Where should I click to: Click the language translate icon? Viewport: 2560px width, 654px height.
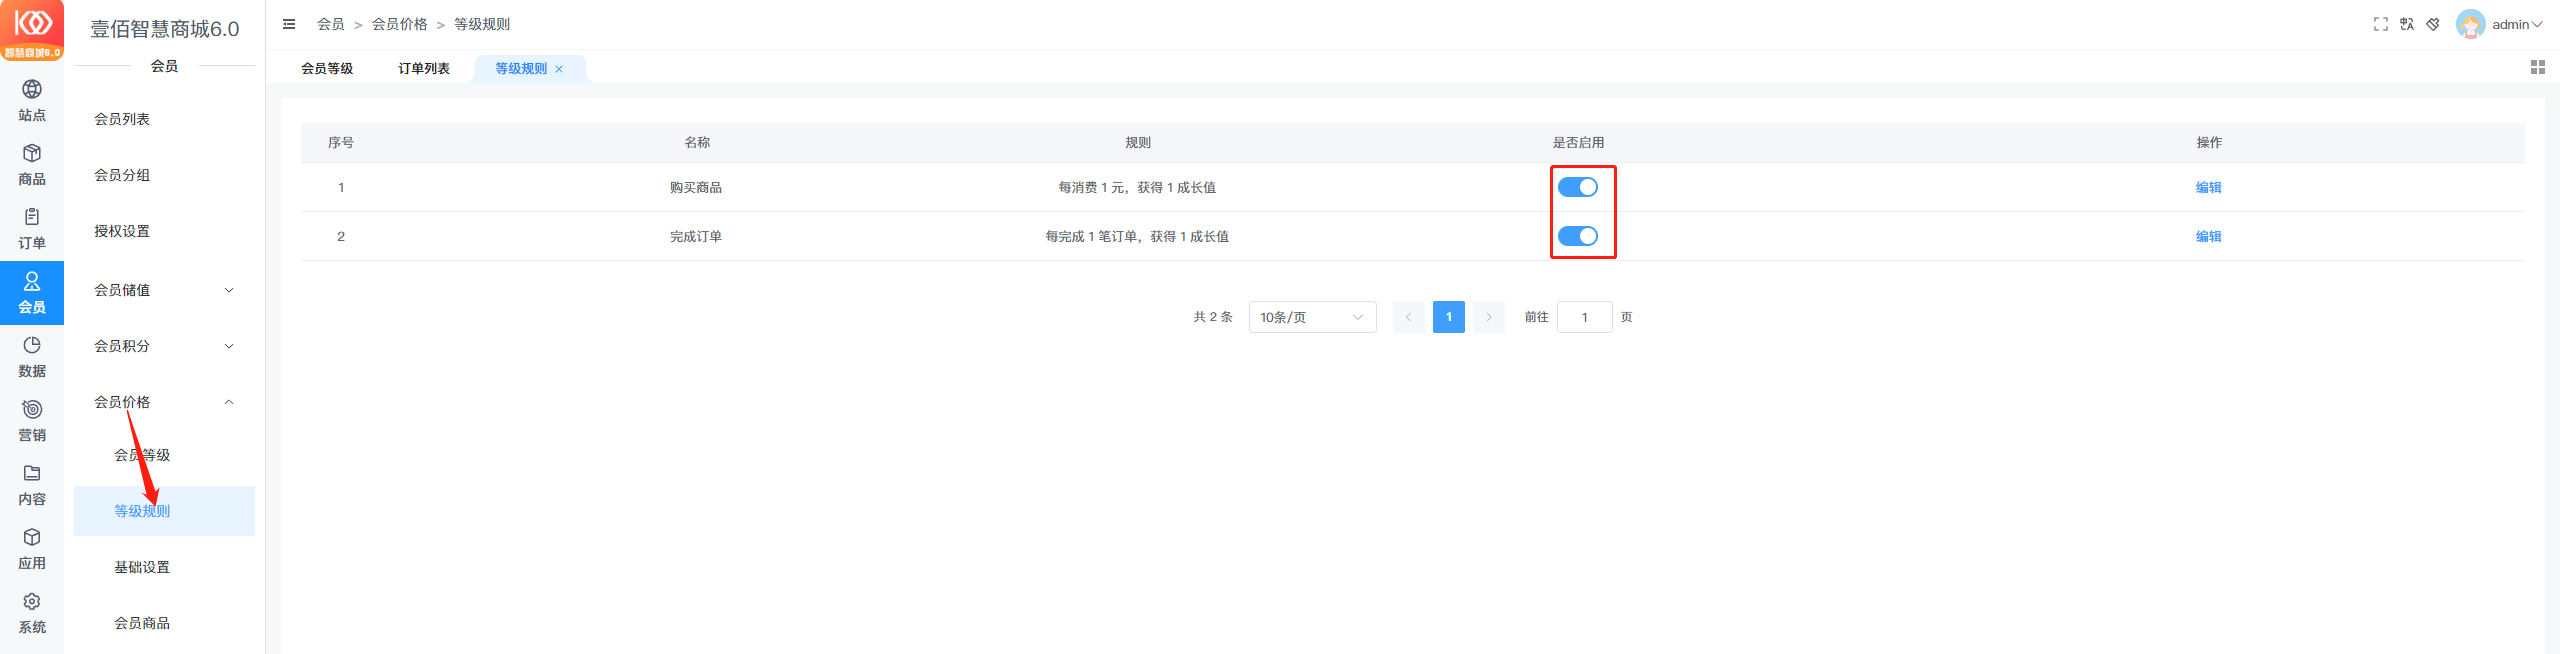coord(2407,24)
